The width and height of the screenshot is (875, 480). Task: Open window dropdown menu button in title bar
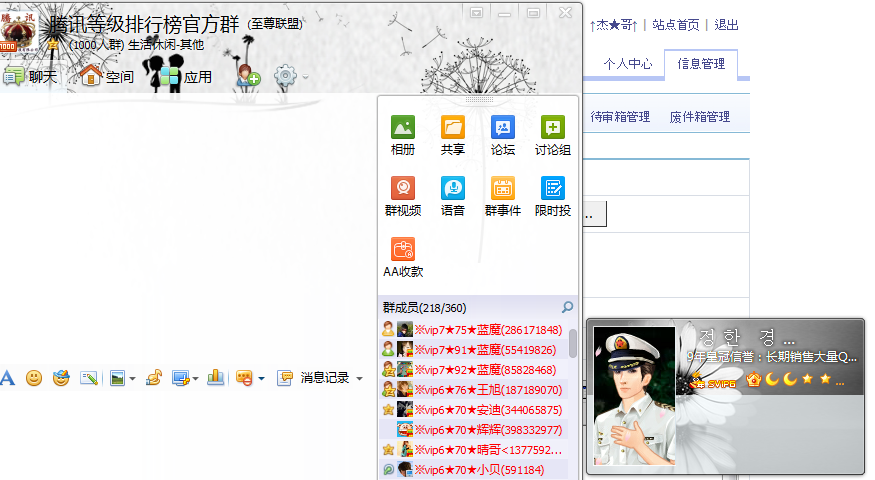pos(476,12)
